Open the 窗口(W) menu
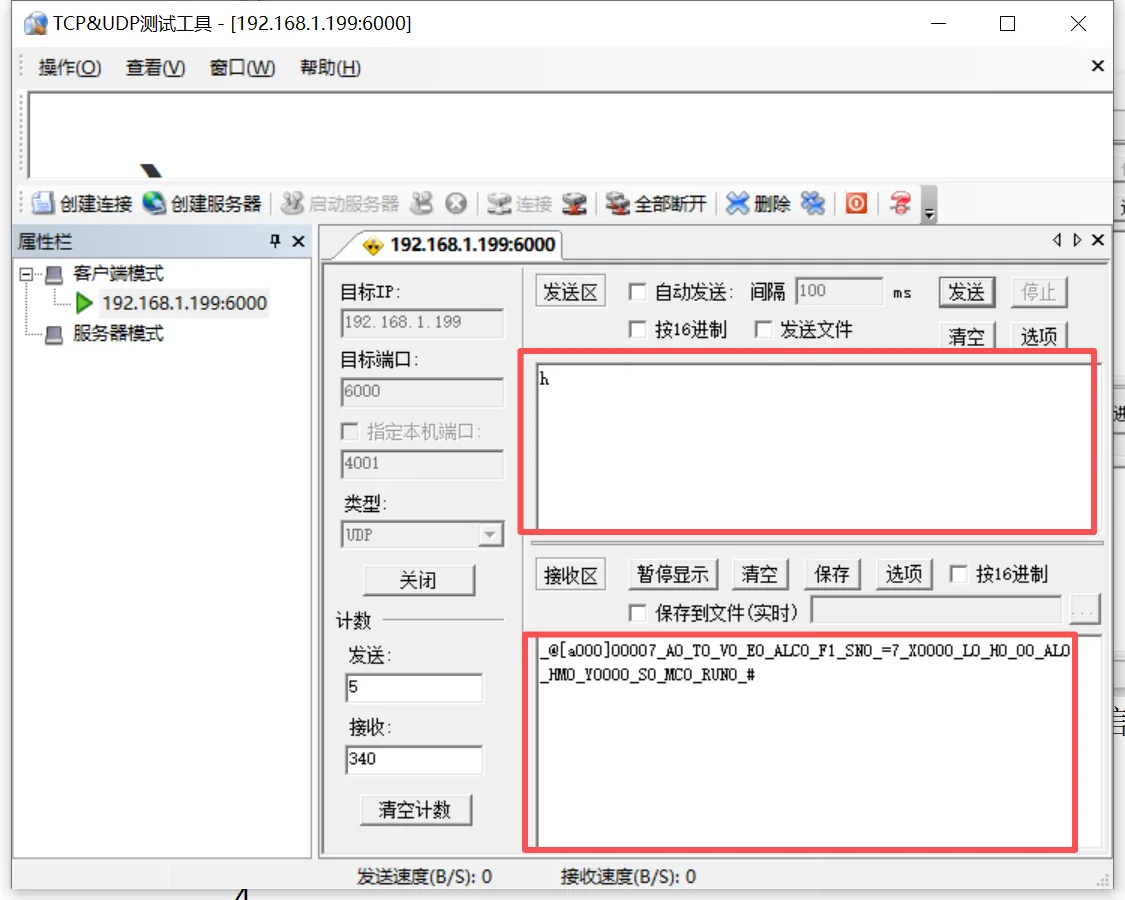The width and height of the screenshot is (1125, 900). [x=243, y=67]
